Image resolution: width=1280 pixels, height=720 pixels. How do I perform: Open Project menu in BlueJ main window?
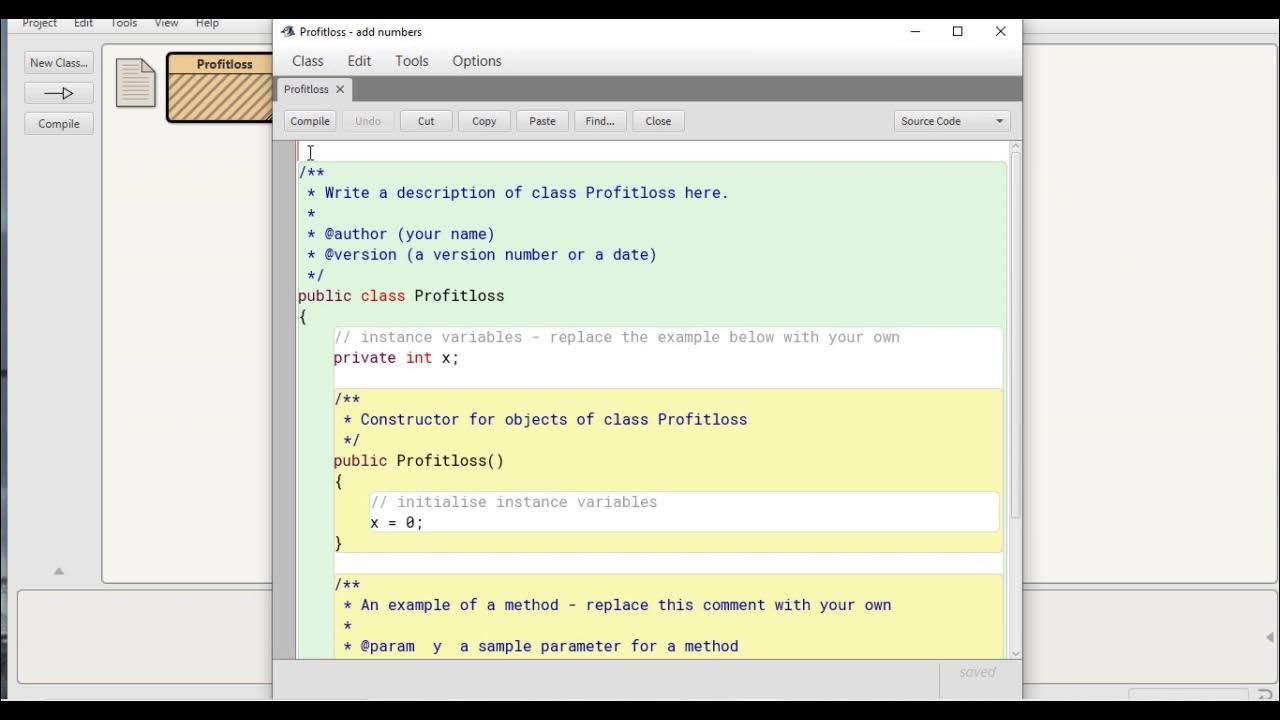point(40,22)
